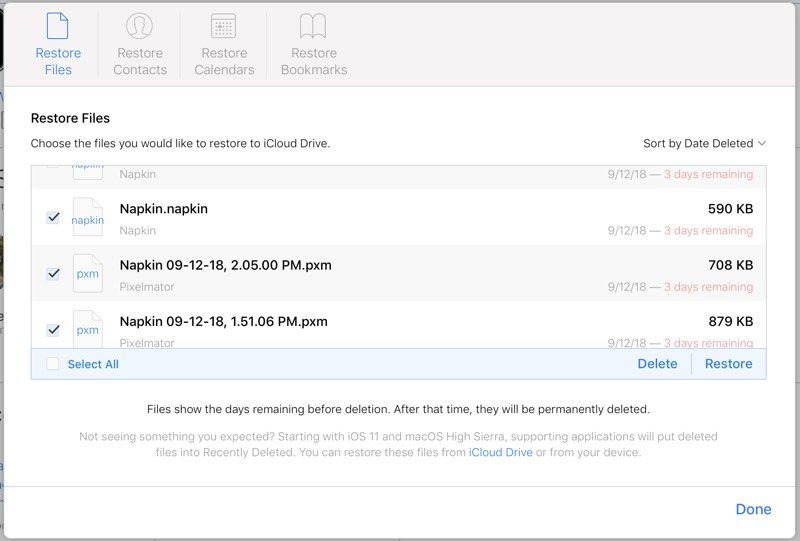
Task: Click the Restore Bookmarks book icon
Action: pos(313,26)
